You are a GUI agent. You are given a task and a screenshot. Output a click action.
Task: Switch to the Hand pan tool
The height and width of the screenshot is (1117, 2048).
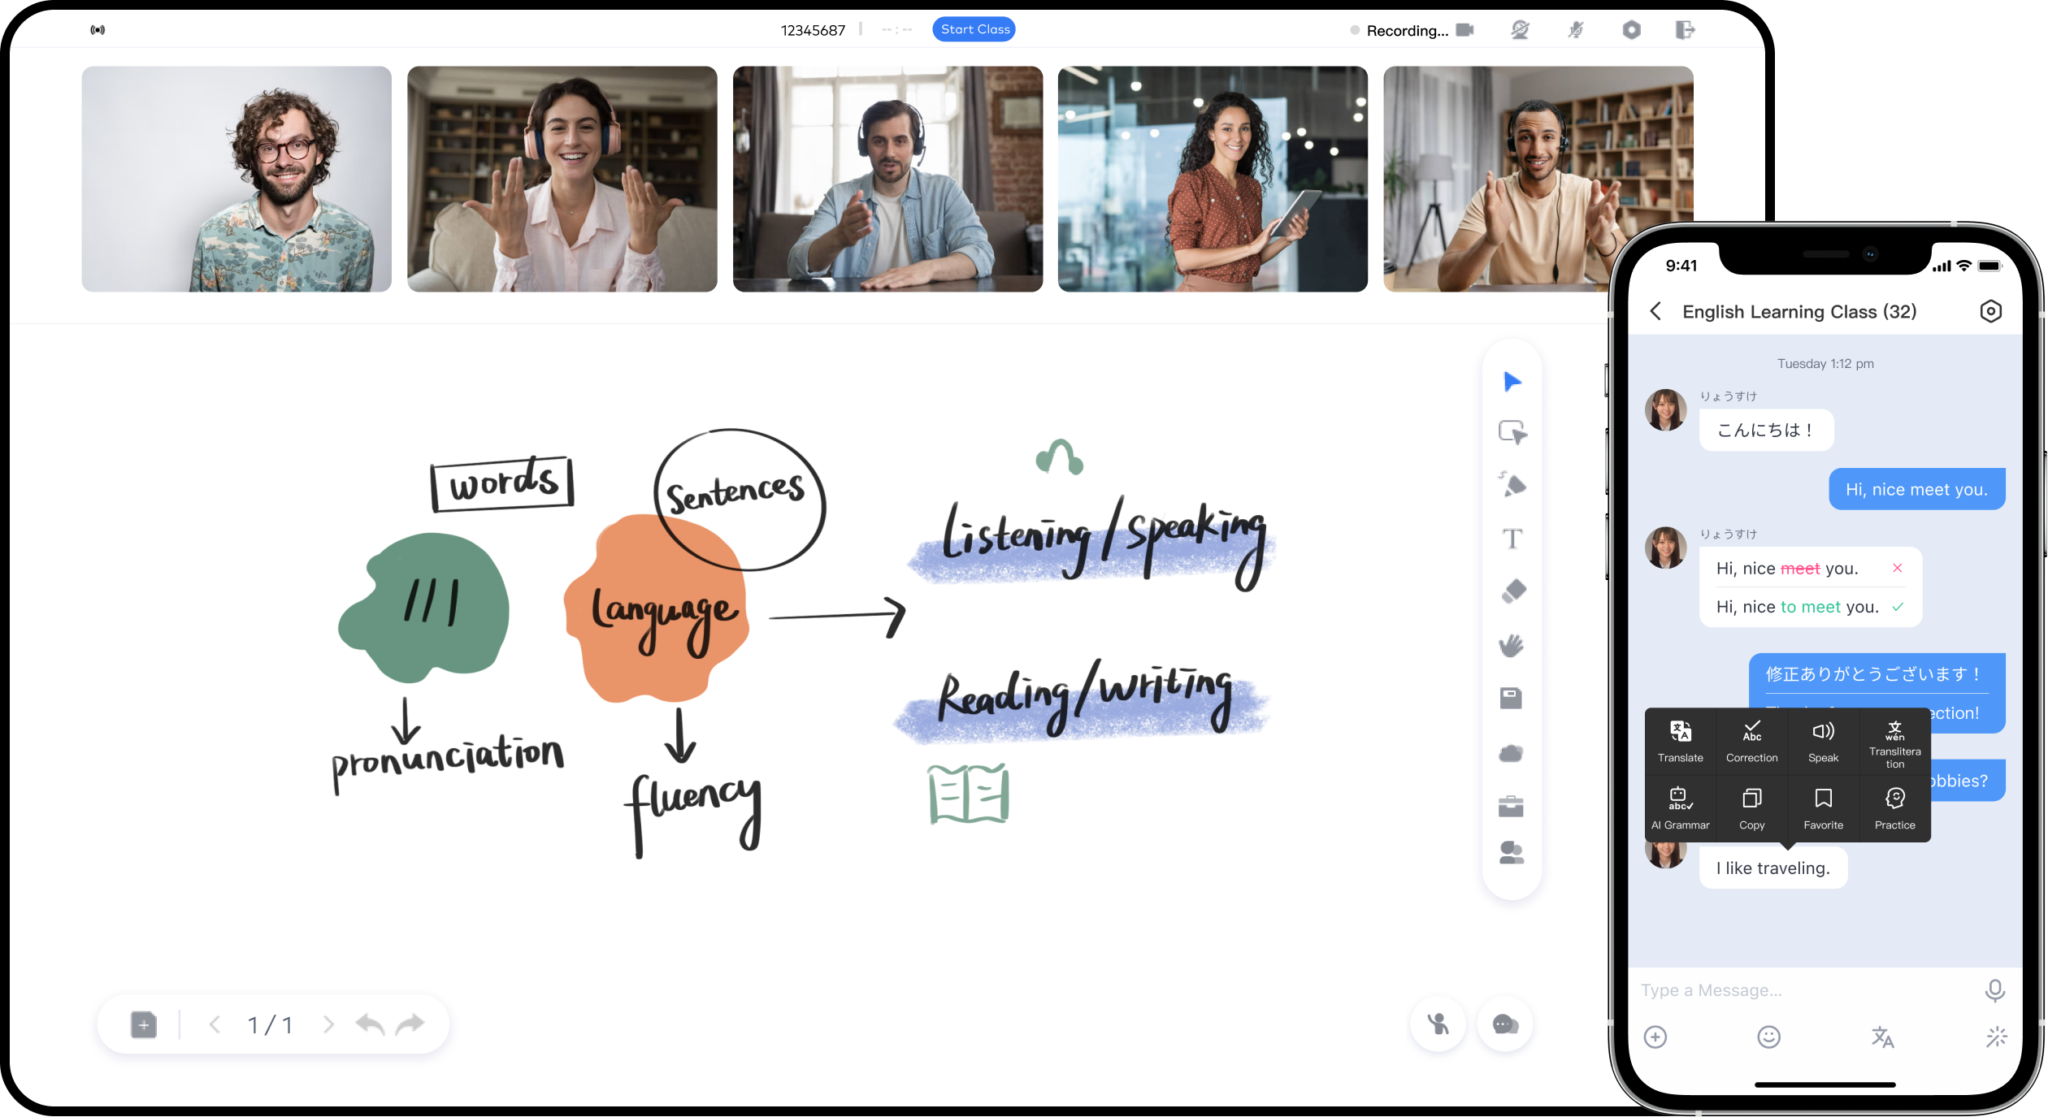tap(1512, 645)
